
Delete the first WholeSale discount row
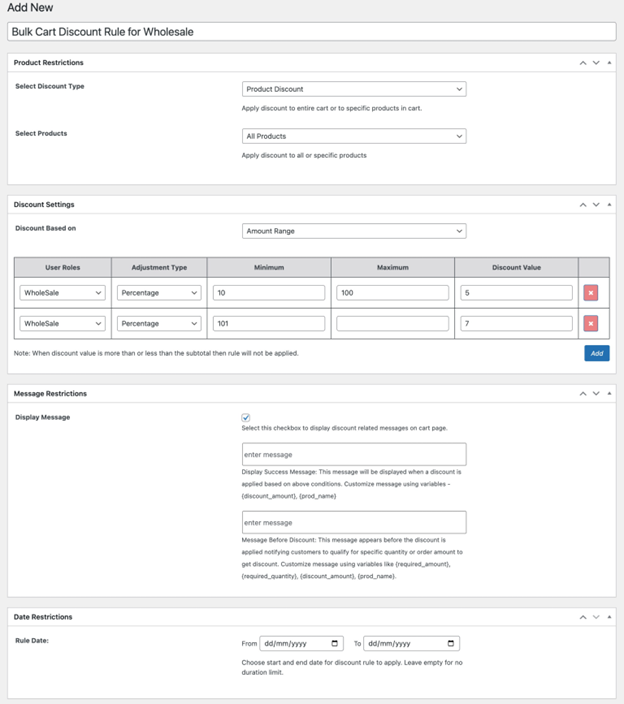click(591, 293)
